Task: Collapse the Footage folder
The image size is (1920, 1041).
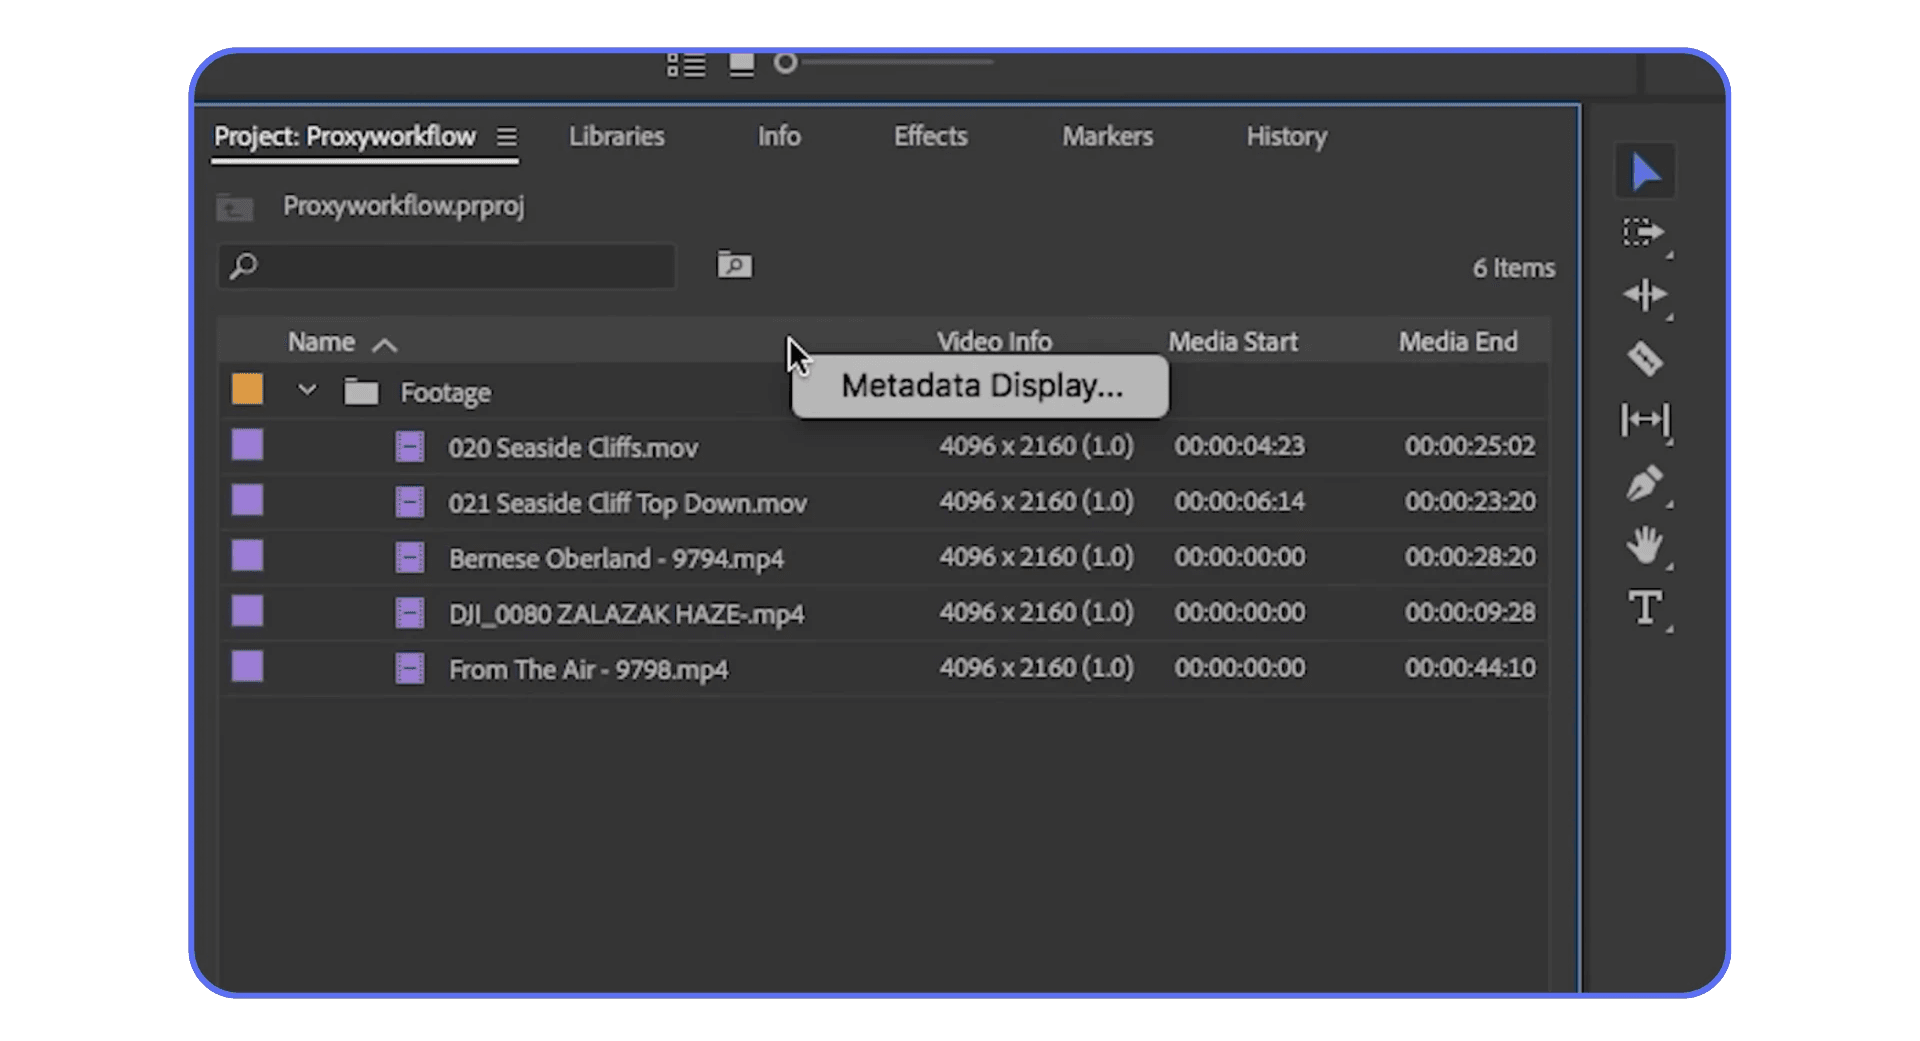Action: (307, 390)
